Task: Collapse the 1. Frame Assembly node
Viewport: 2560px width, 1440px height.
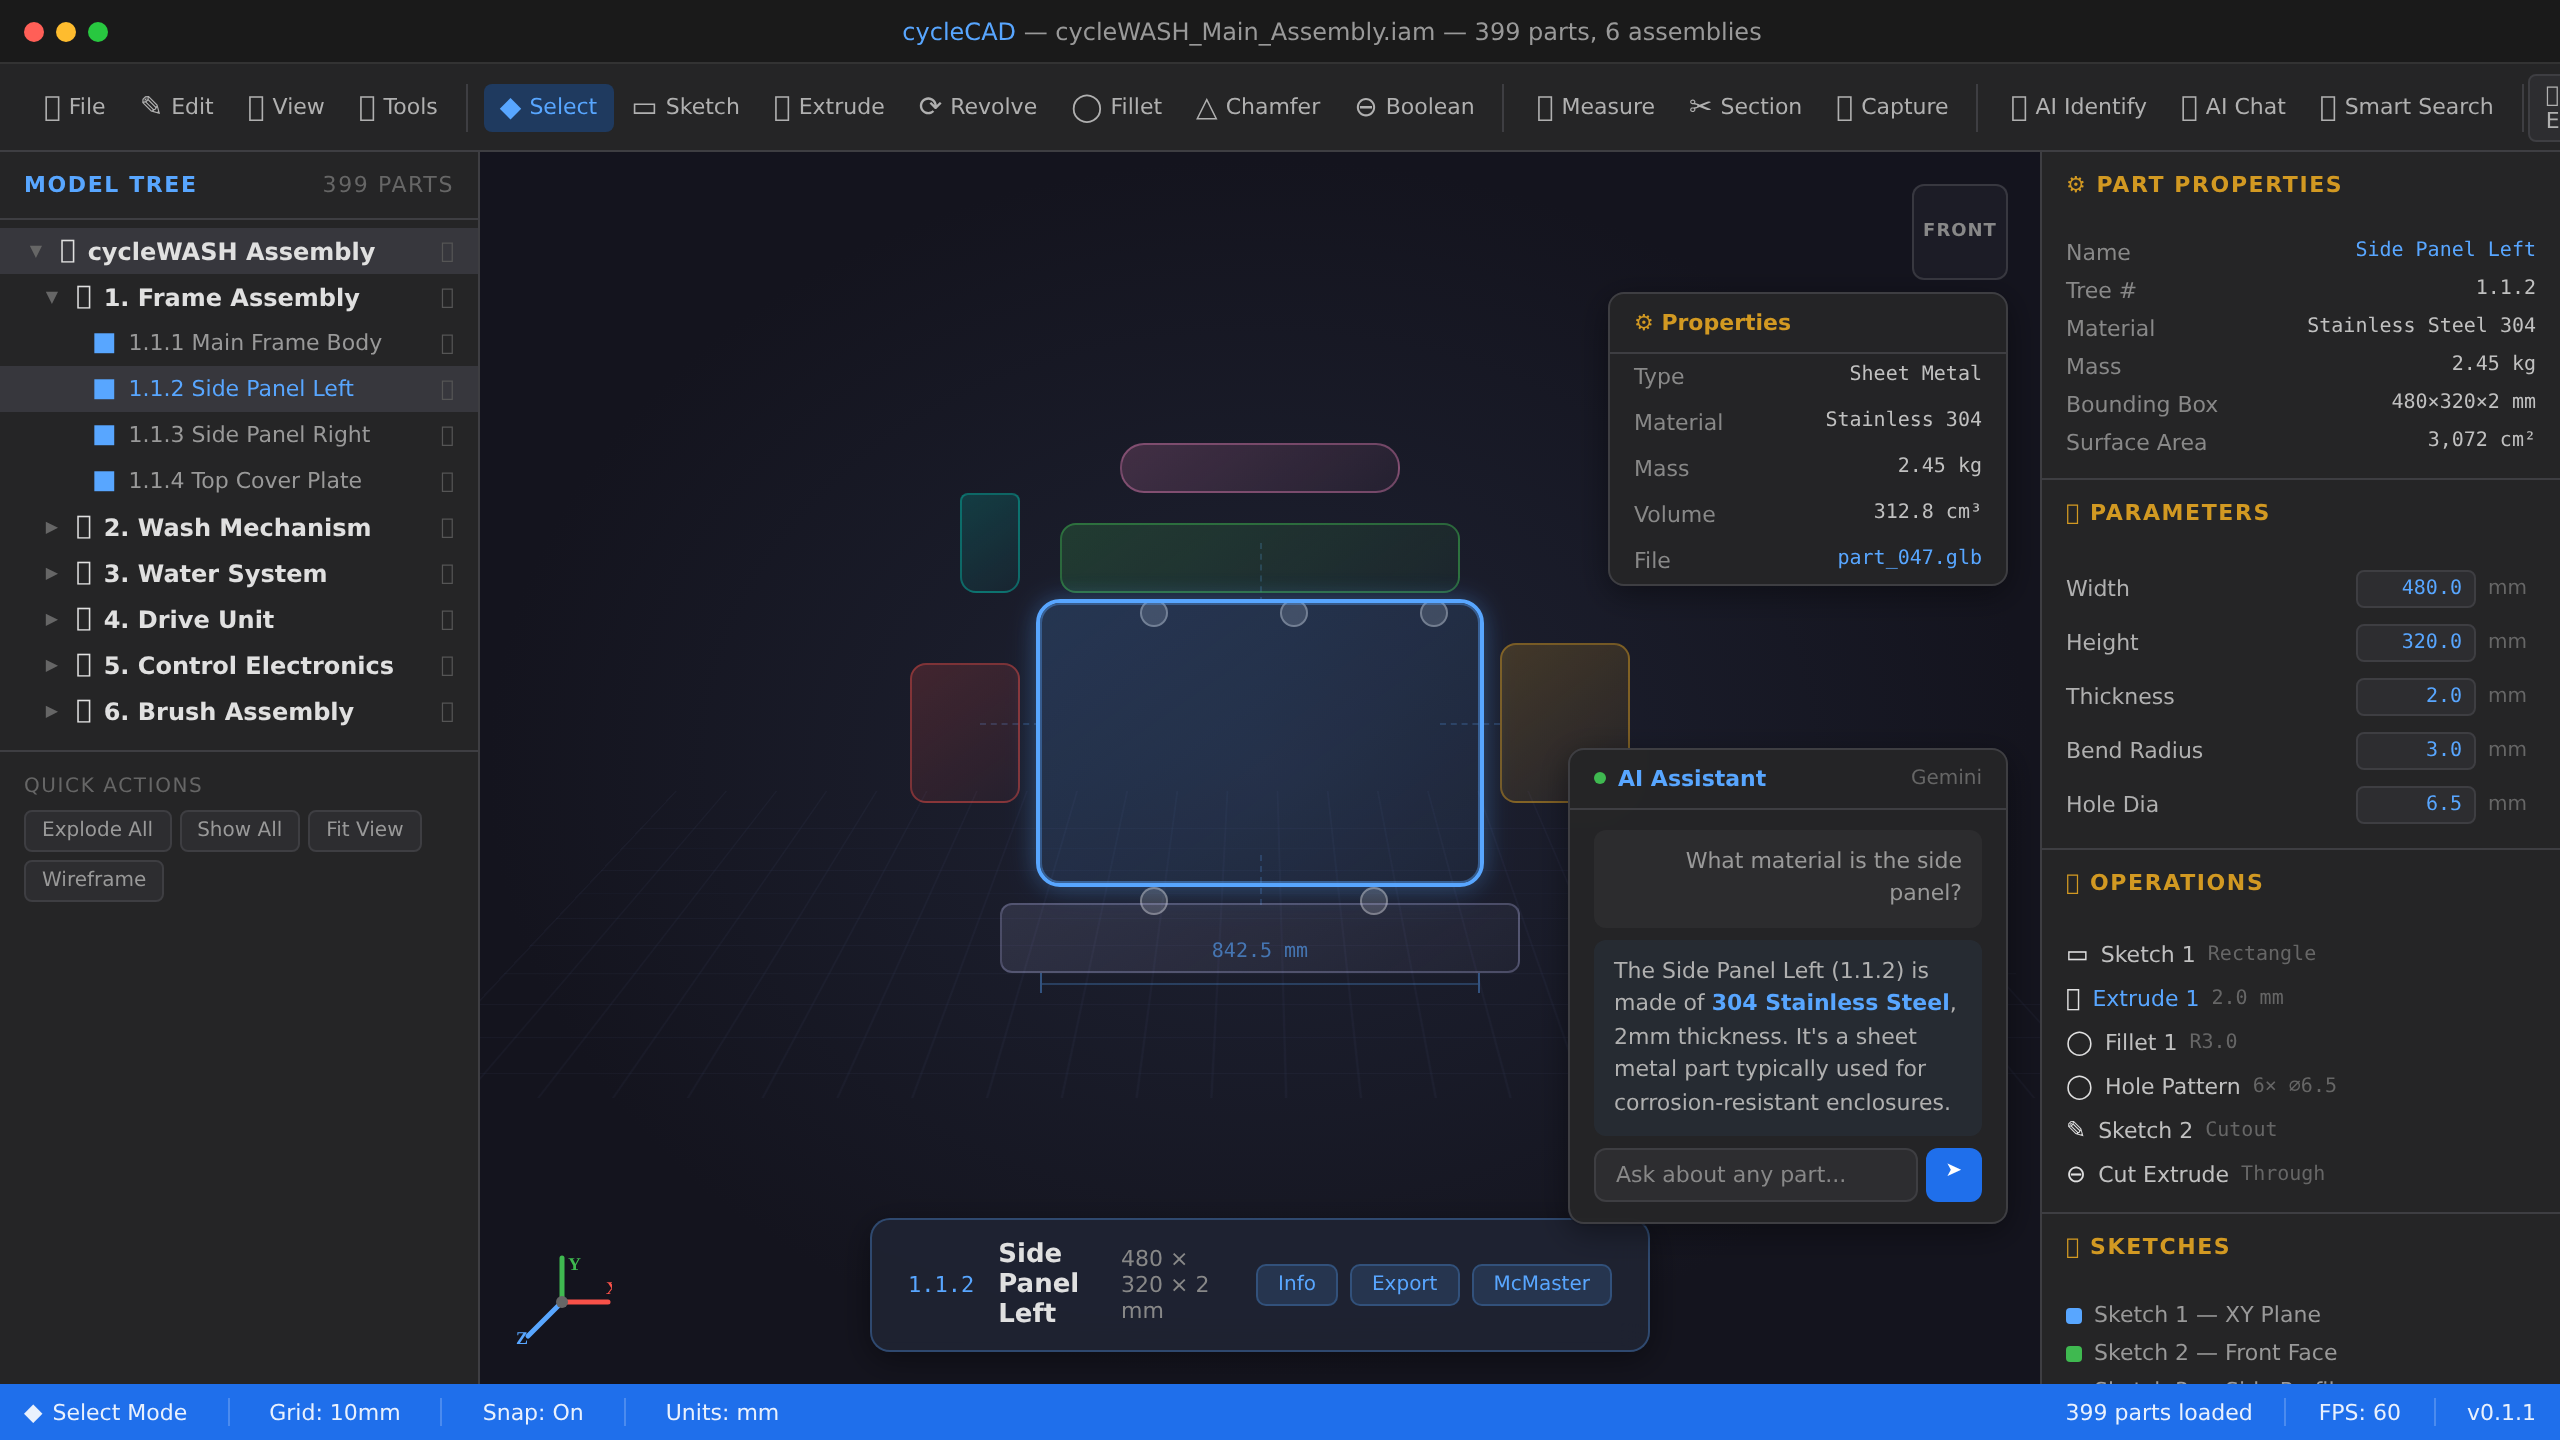Action: pyautogui.click(x=52, y=297)
